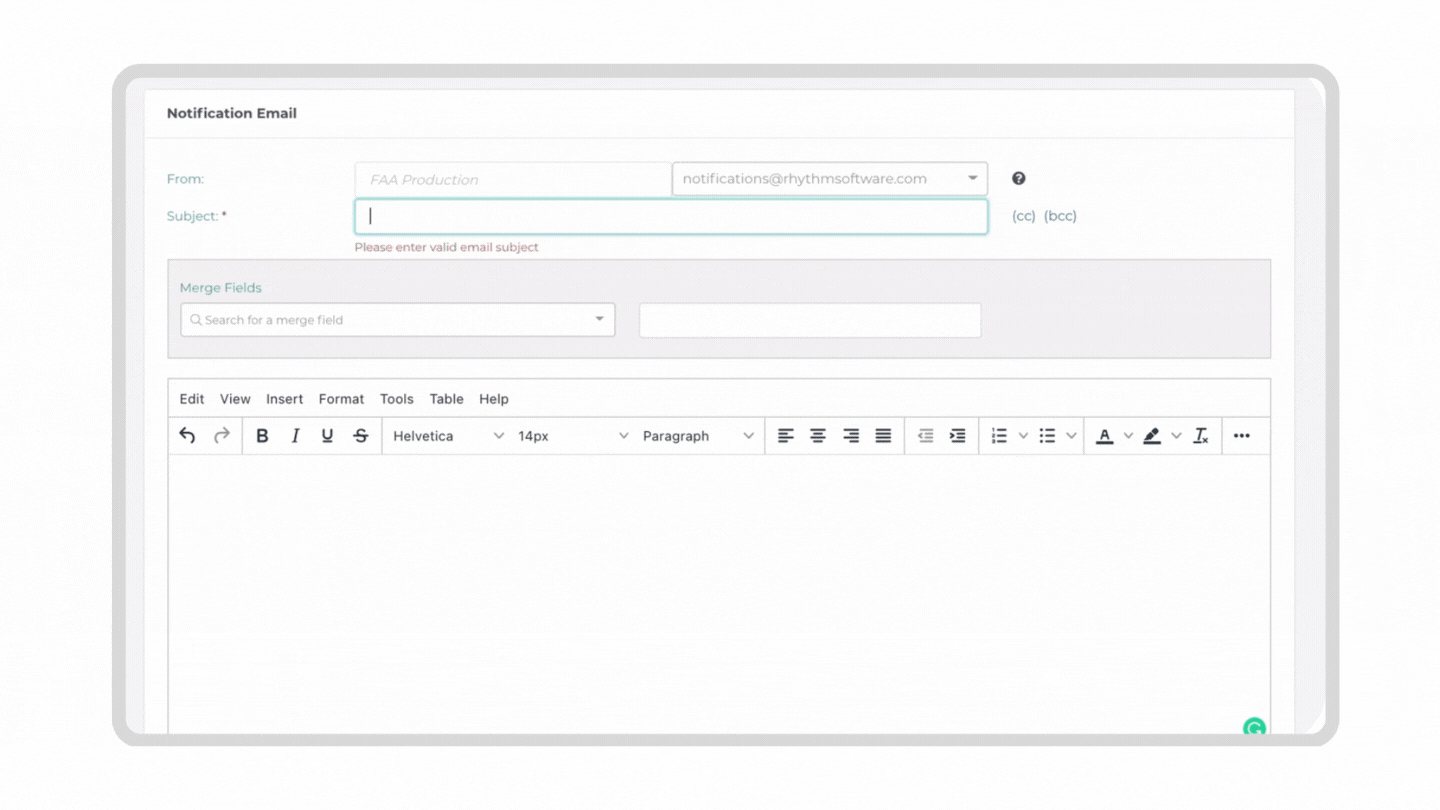This screenshot has width=1440, height=810.
Task: Add a bcc recipient
Action: (x=1060, y=216)
